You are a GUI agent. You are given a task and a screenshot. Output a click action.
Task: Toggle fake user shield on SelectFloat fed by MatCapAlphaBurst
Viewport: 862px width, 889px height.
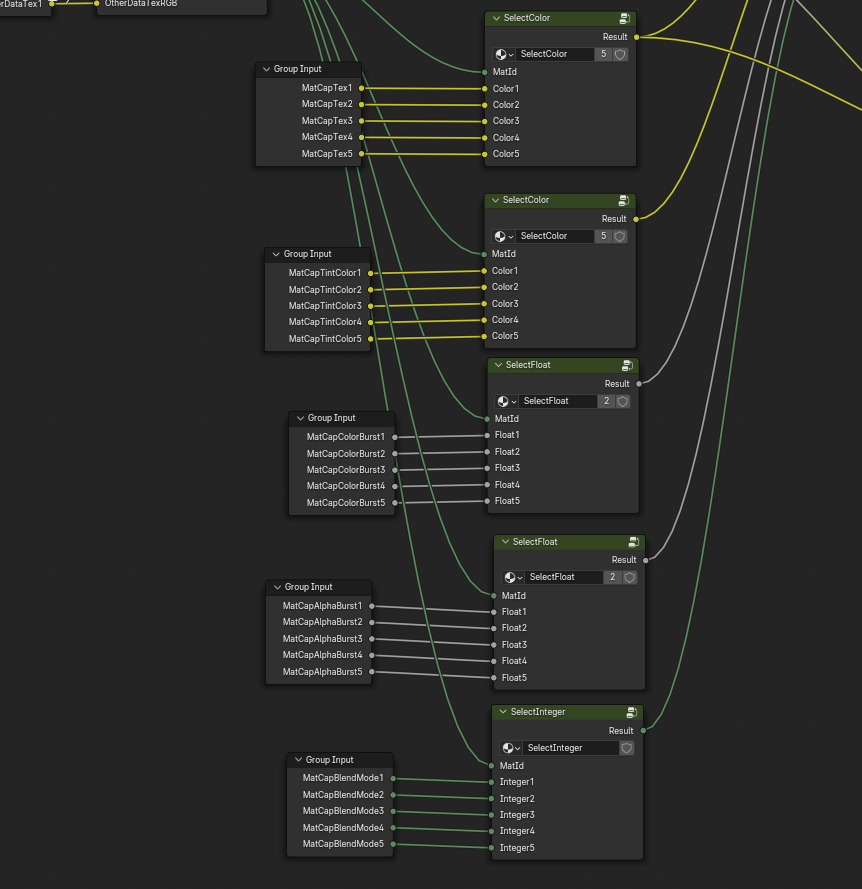(630, 578)
